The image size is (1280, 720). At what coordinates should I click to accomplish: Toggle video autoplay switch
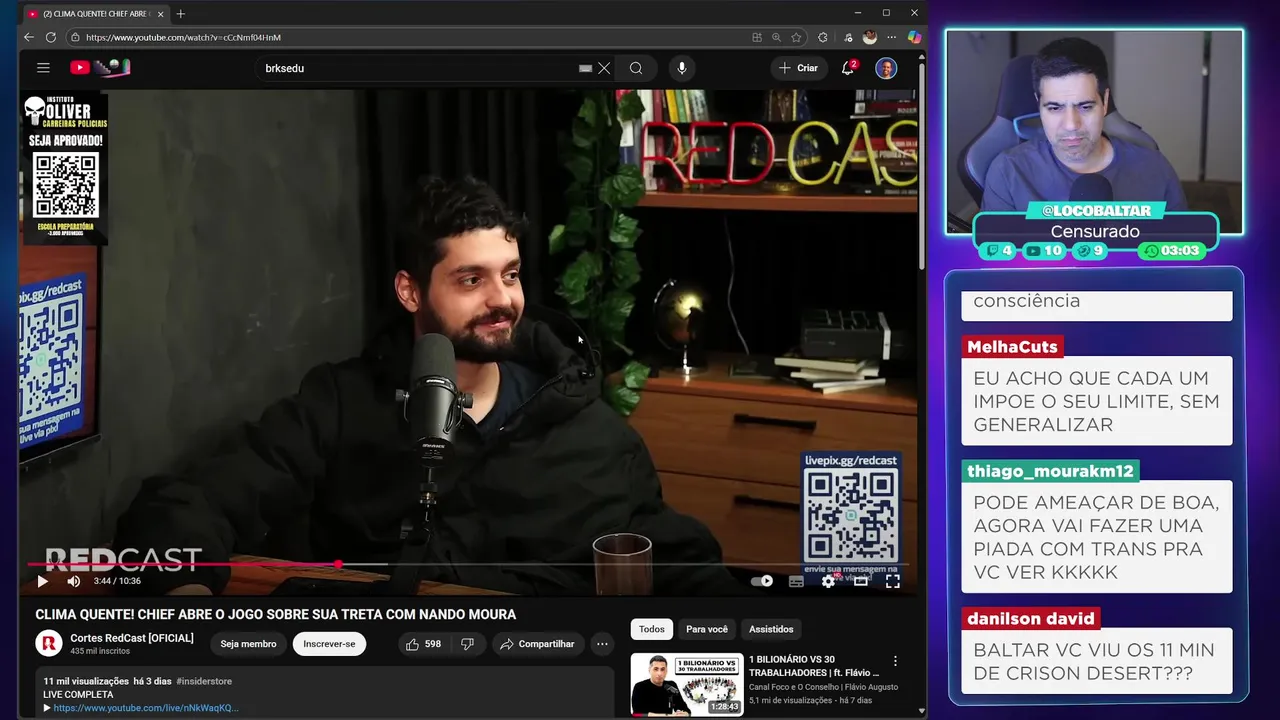tap(762, 581)
